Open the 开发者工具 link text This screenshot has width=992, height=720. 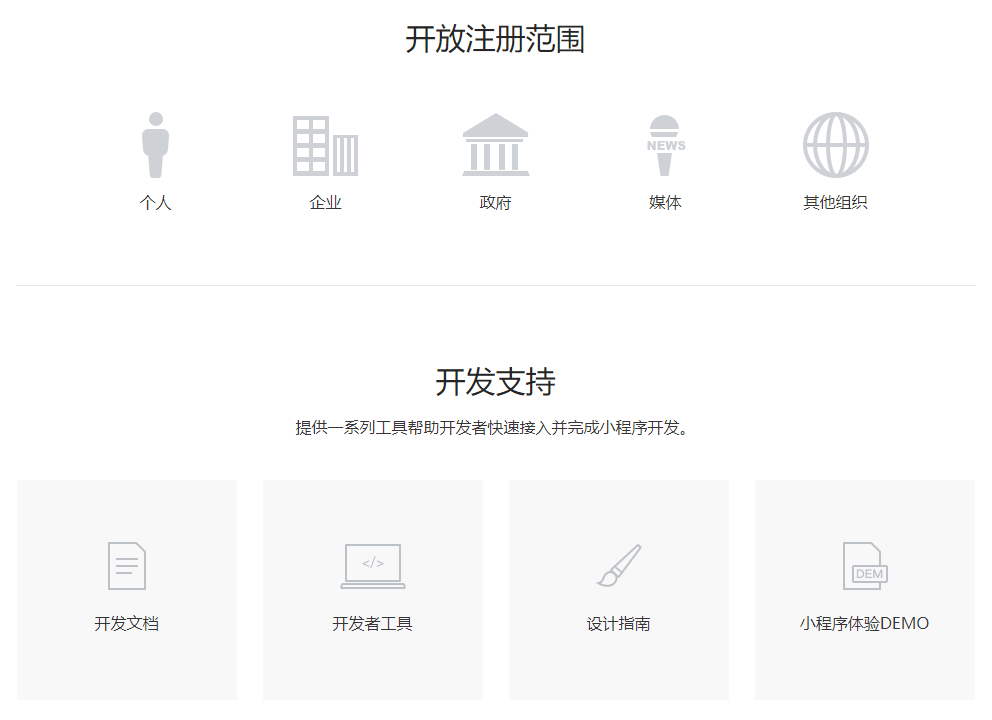coord(373,624)
